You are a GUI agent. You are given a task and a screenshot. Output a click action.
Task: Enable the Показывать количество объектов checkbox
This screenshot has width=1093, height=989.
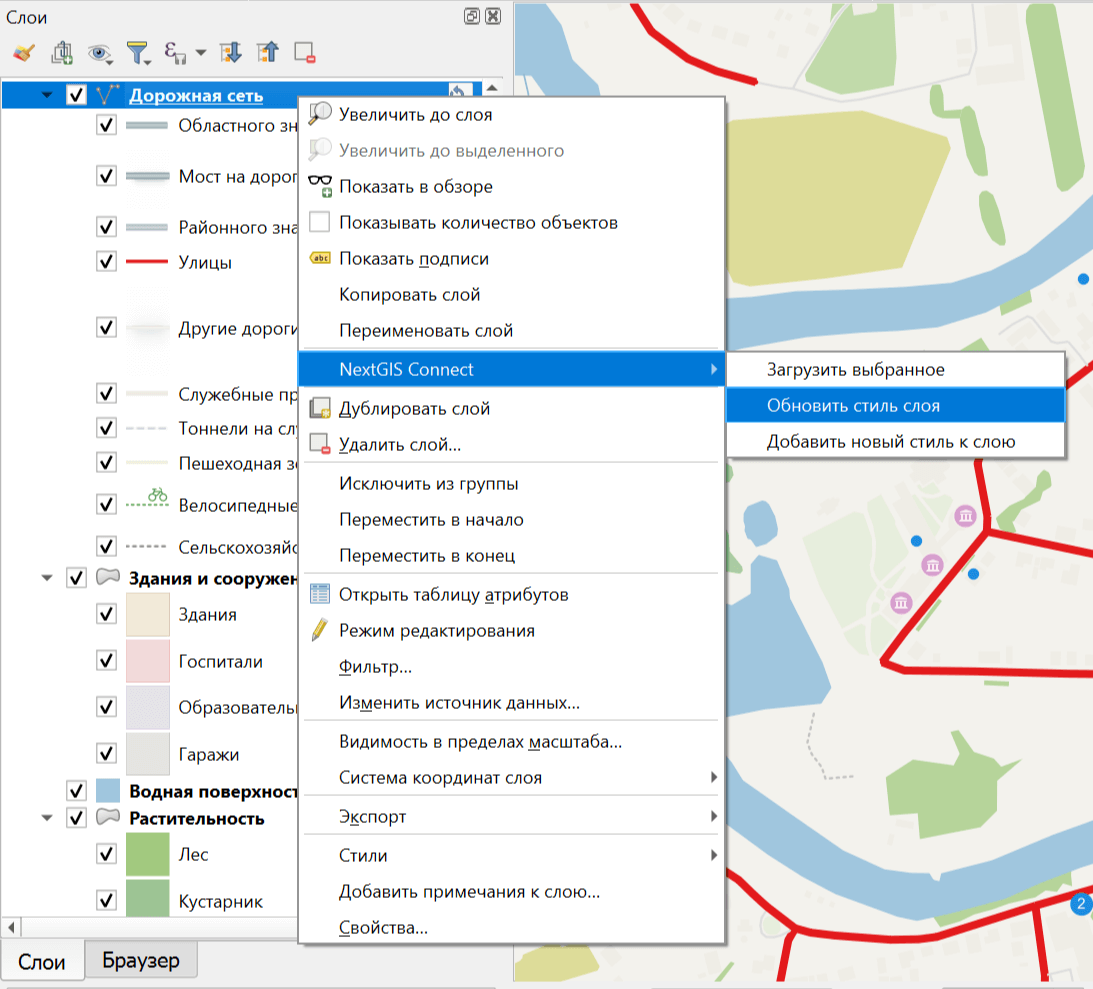(x=320, y=222)
